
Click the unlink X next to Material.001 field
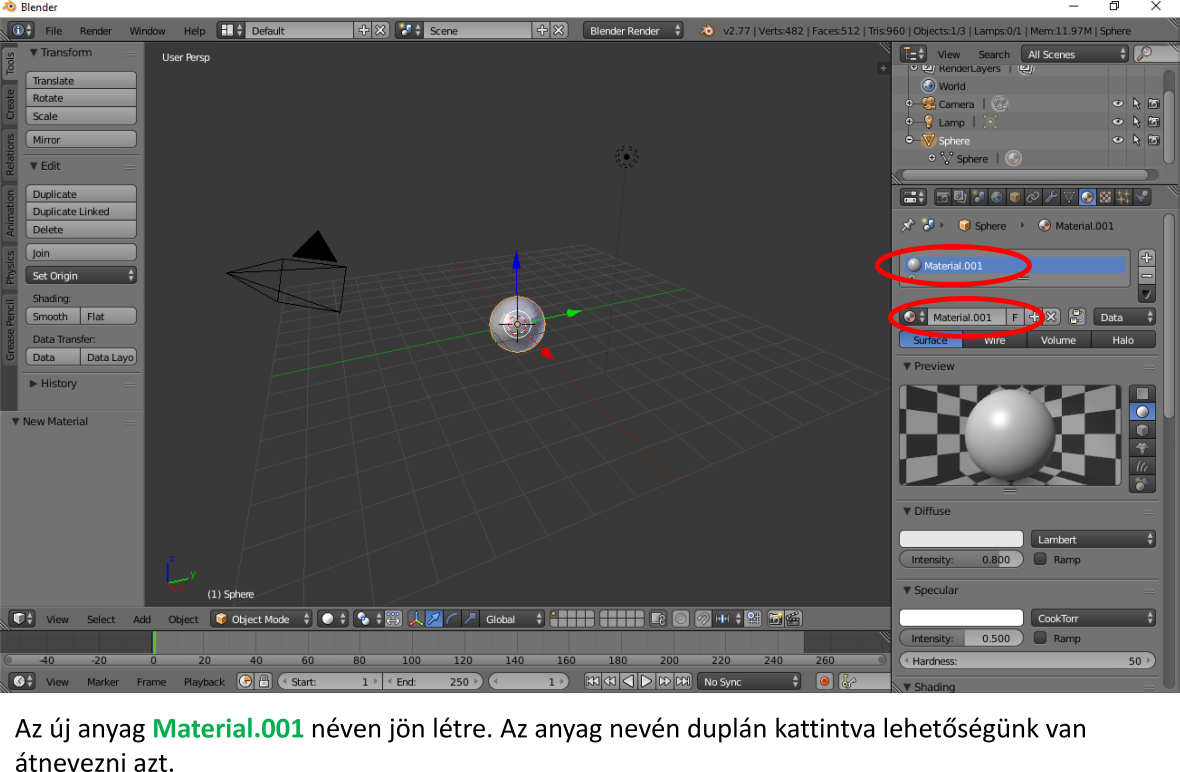(1051, 317)
